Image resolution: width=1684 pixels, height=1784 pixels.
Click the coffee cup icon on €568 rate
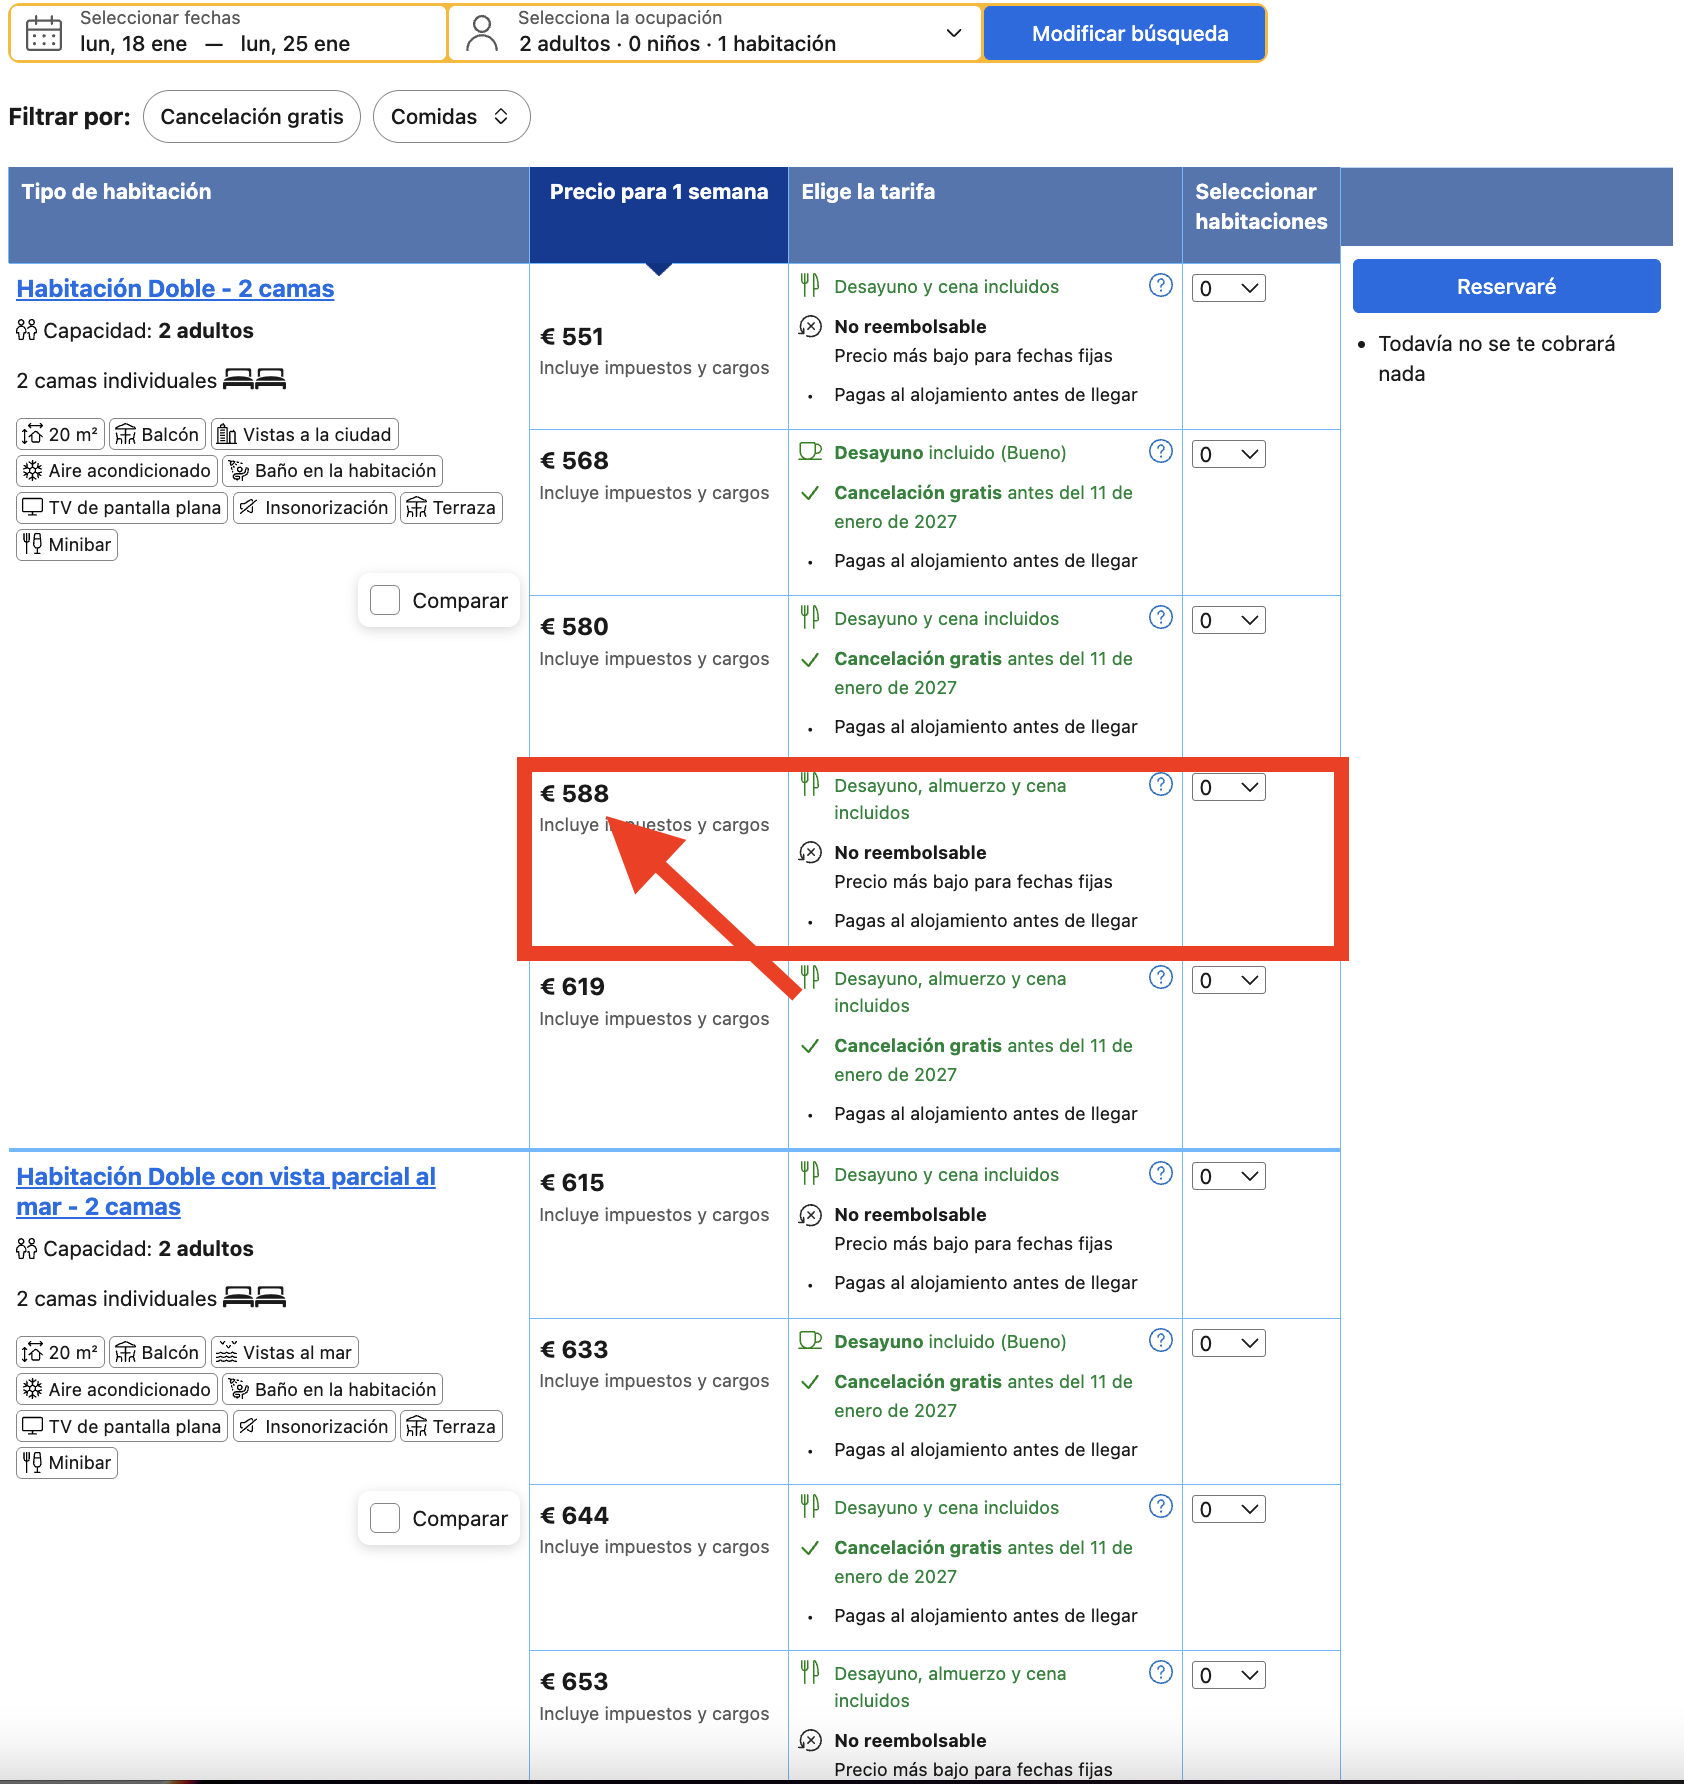(810, 451)
